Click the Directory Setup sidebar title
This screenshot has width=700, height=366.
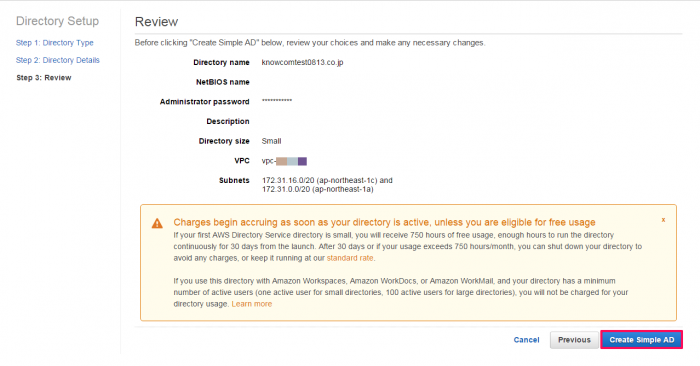pyautogui.click(x=57, y=21)
